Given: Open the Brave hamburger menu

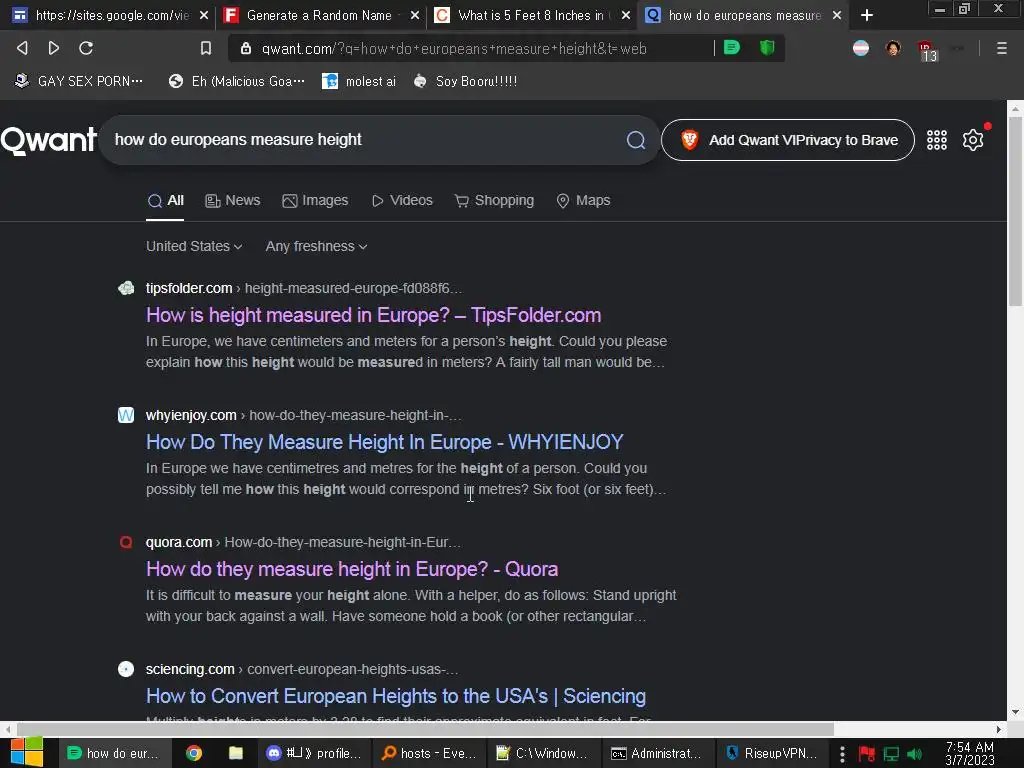Looking at the screenshot, I should pyautogui.click(x=1001, y=48).
